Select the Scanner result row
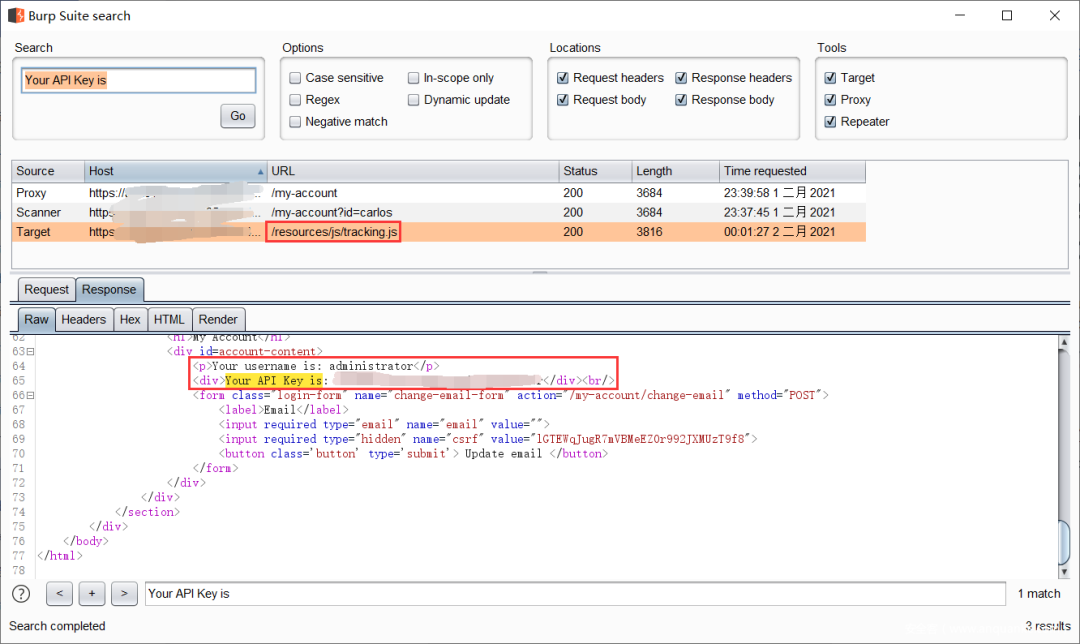Screen dimensions: 1080x644 439,212
